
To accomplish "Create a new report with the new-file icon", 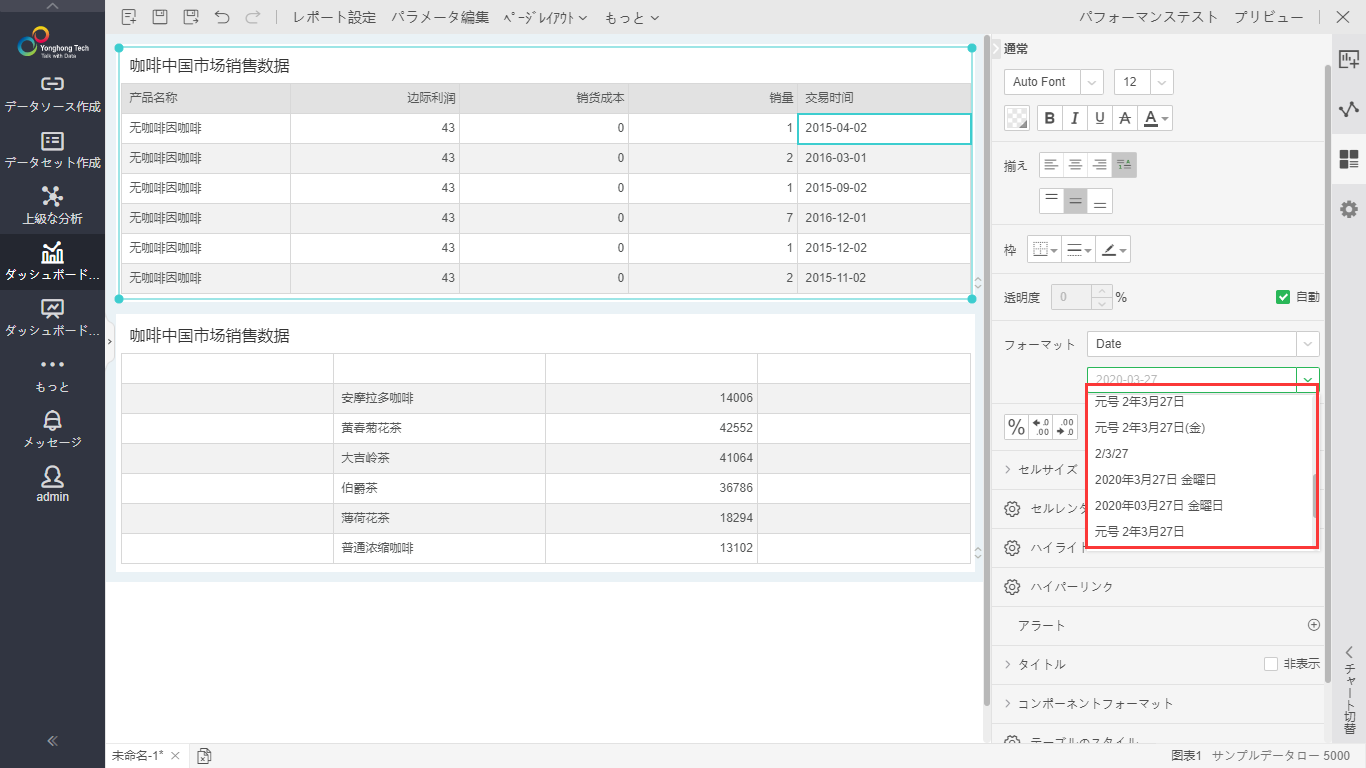I will 128,17.
